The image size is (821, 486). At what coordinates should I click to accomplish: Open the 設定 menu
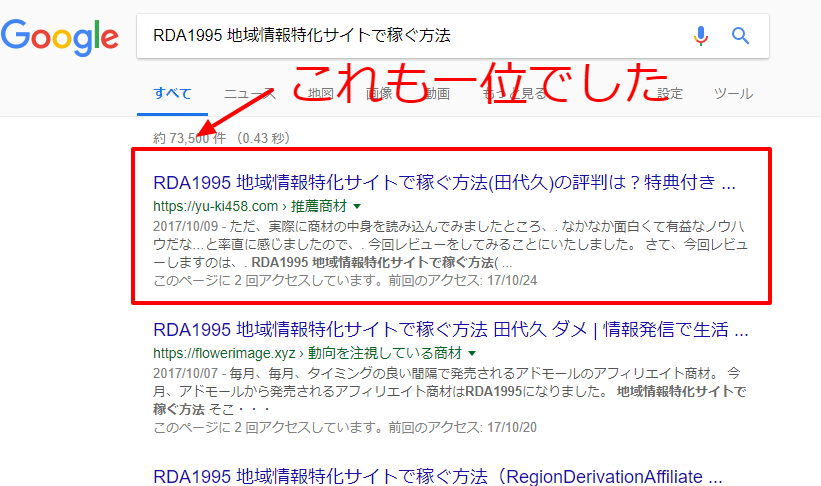point(670,94)
